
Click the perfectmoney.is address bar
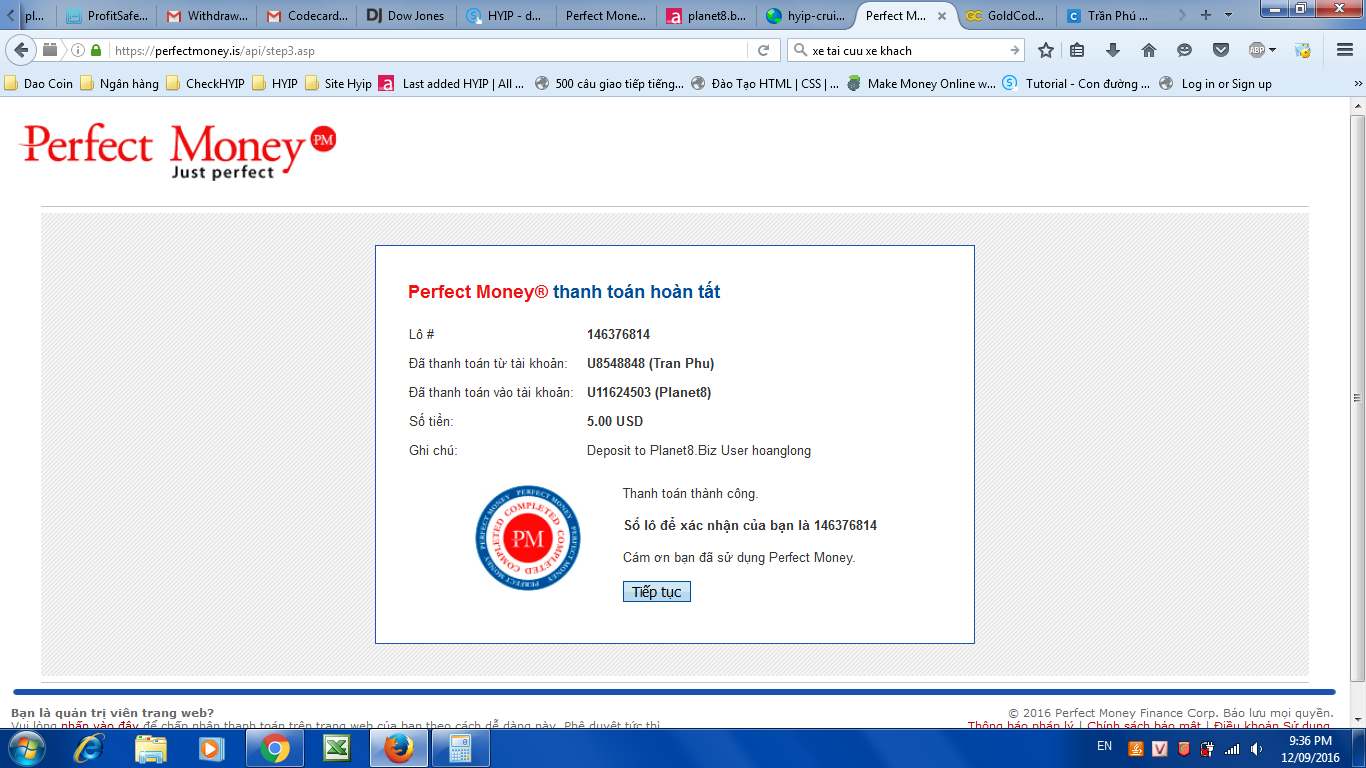coord(430,50)
